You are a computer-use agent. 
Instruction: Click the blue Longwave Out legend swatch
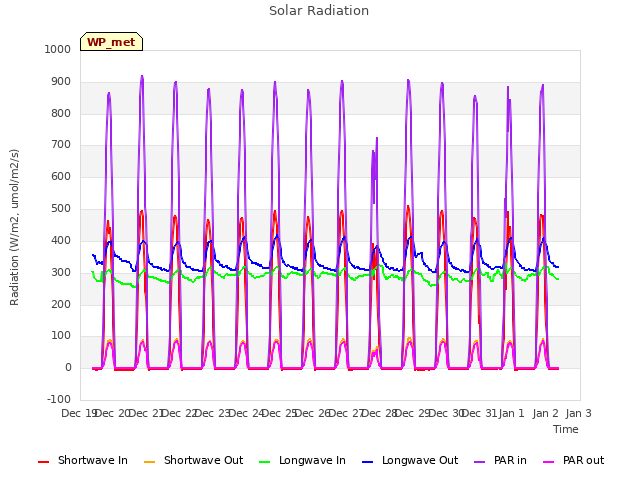367,462
